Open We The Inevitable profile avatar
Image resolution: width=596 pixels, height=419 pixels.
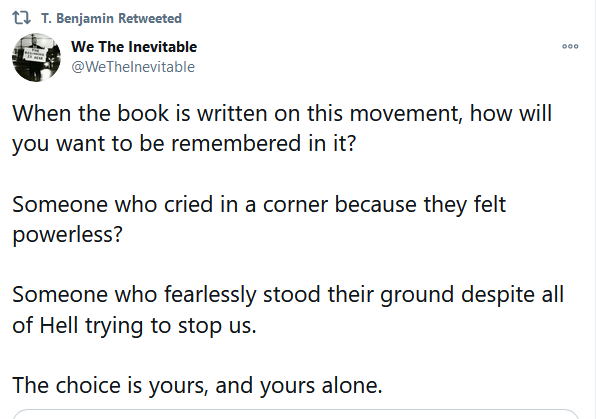point(36,57)
